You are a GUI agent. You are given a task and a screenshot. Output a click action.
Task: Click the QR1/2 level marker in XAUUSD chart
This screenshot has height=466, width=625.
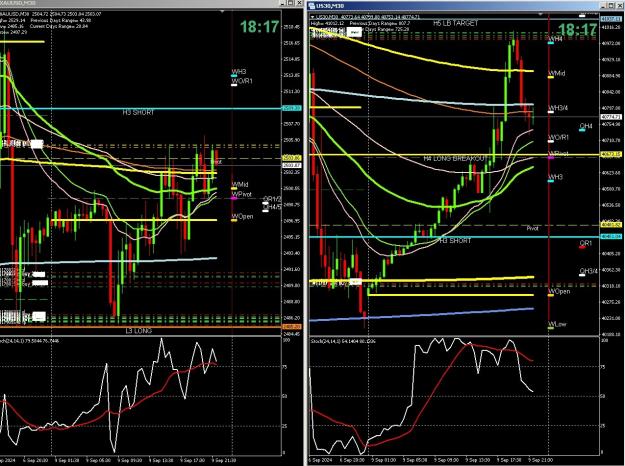pos(272,199)
